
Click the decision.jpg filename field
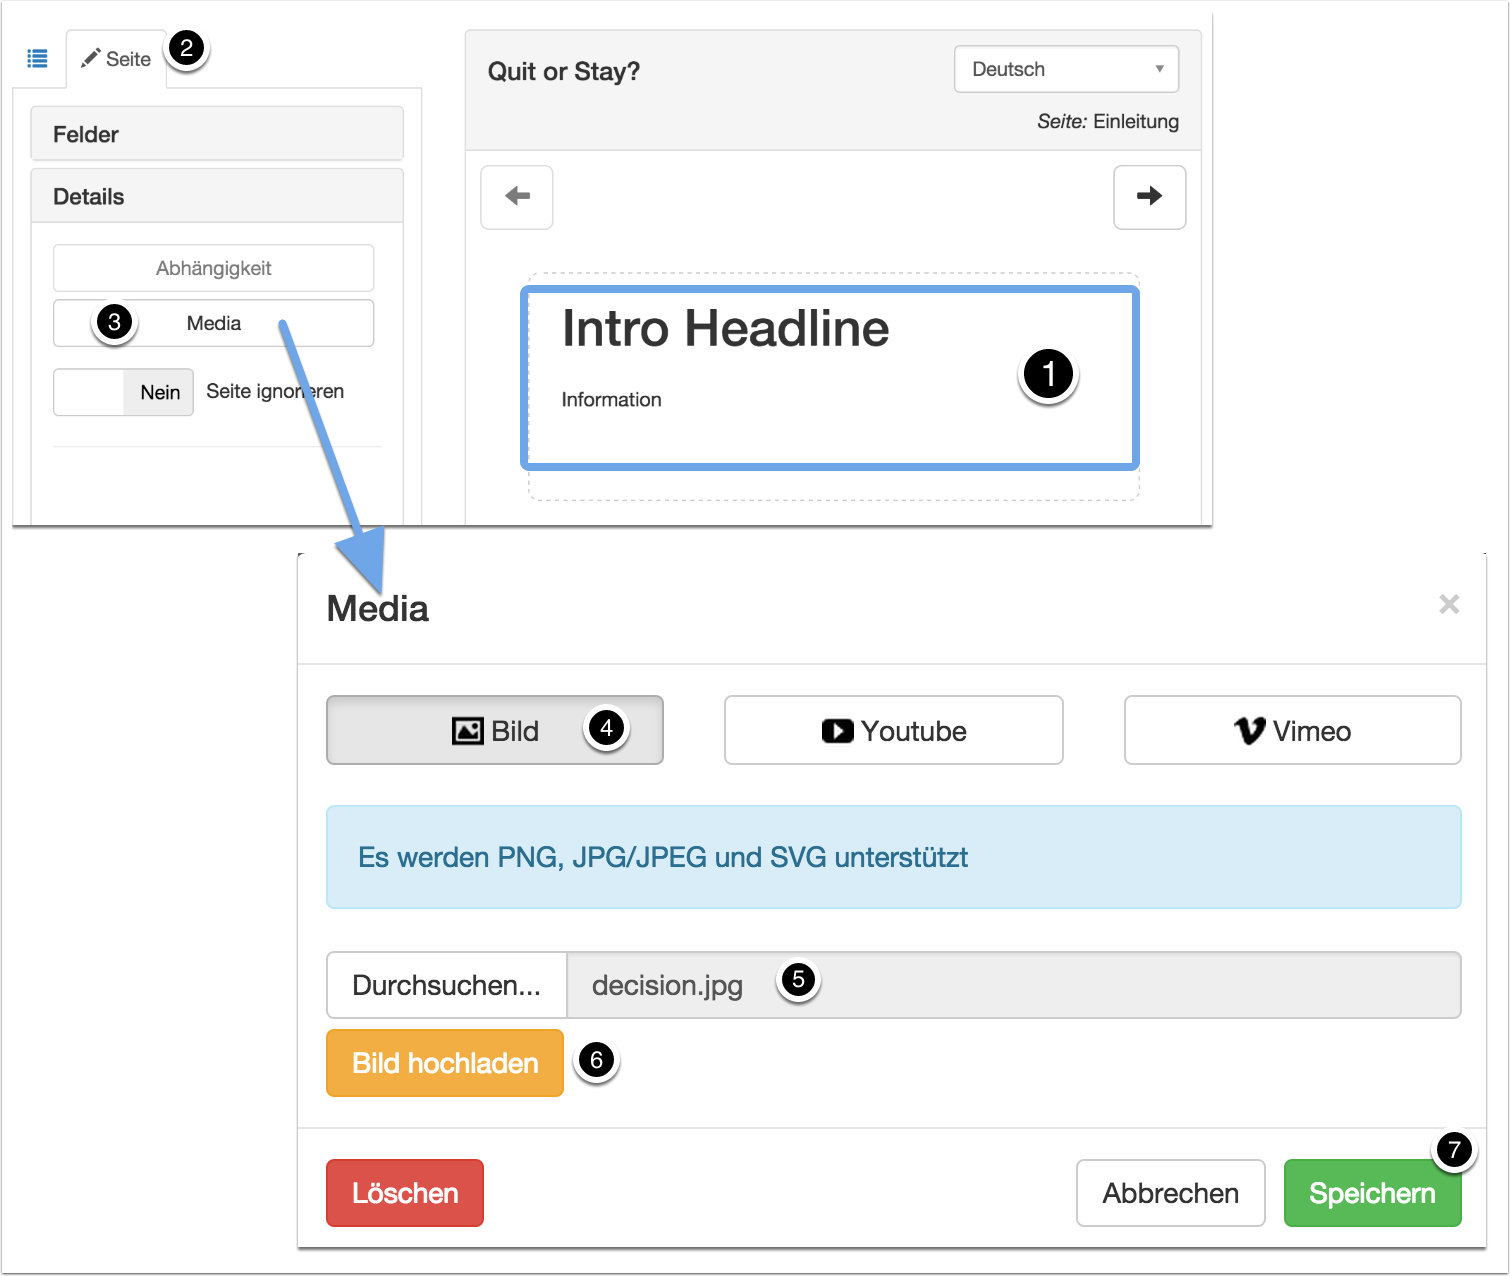pos(1012,985)
